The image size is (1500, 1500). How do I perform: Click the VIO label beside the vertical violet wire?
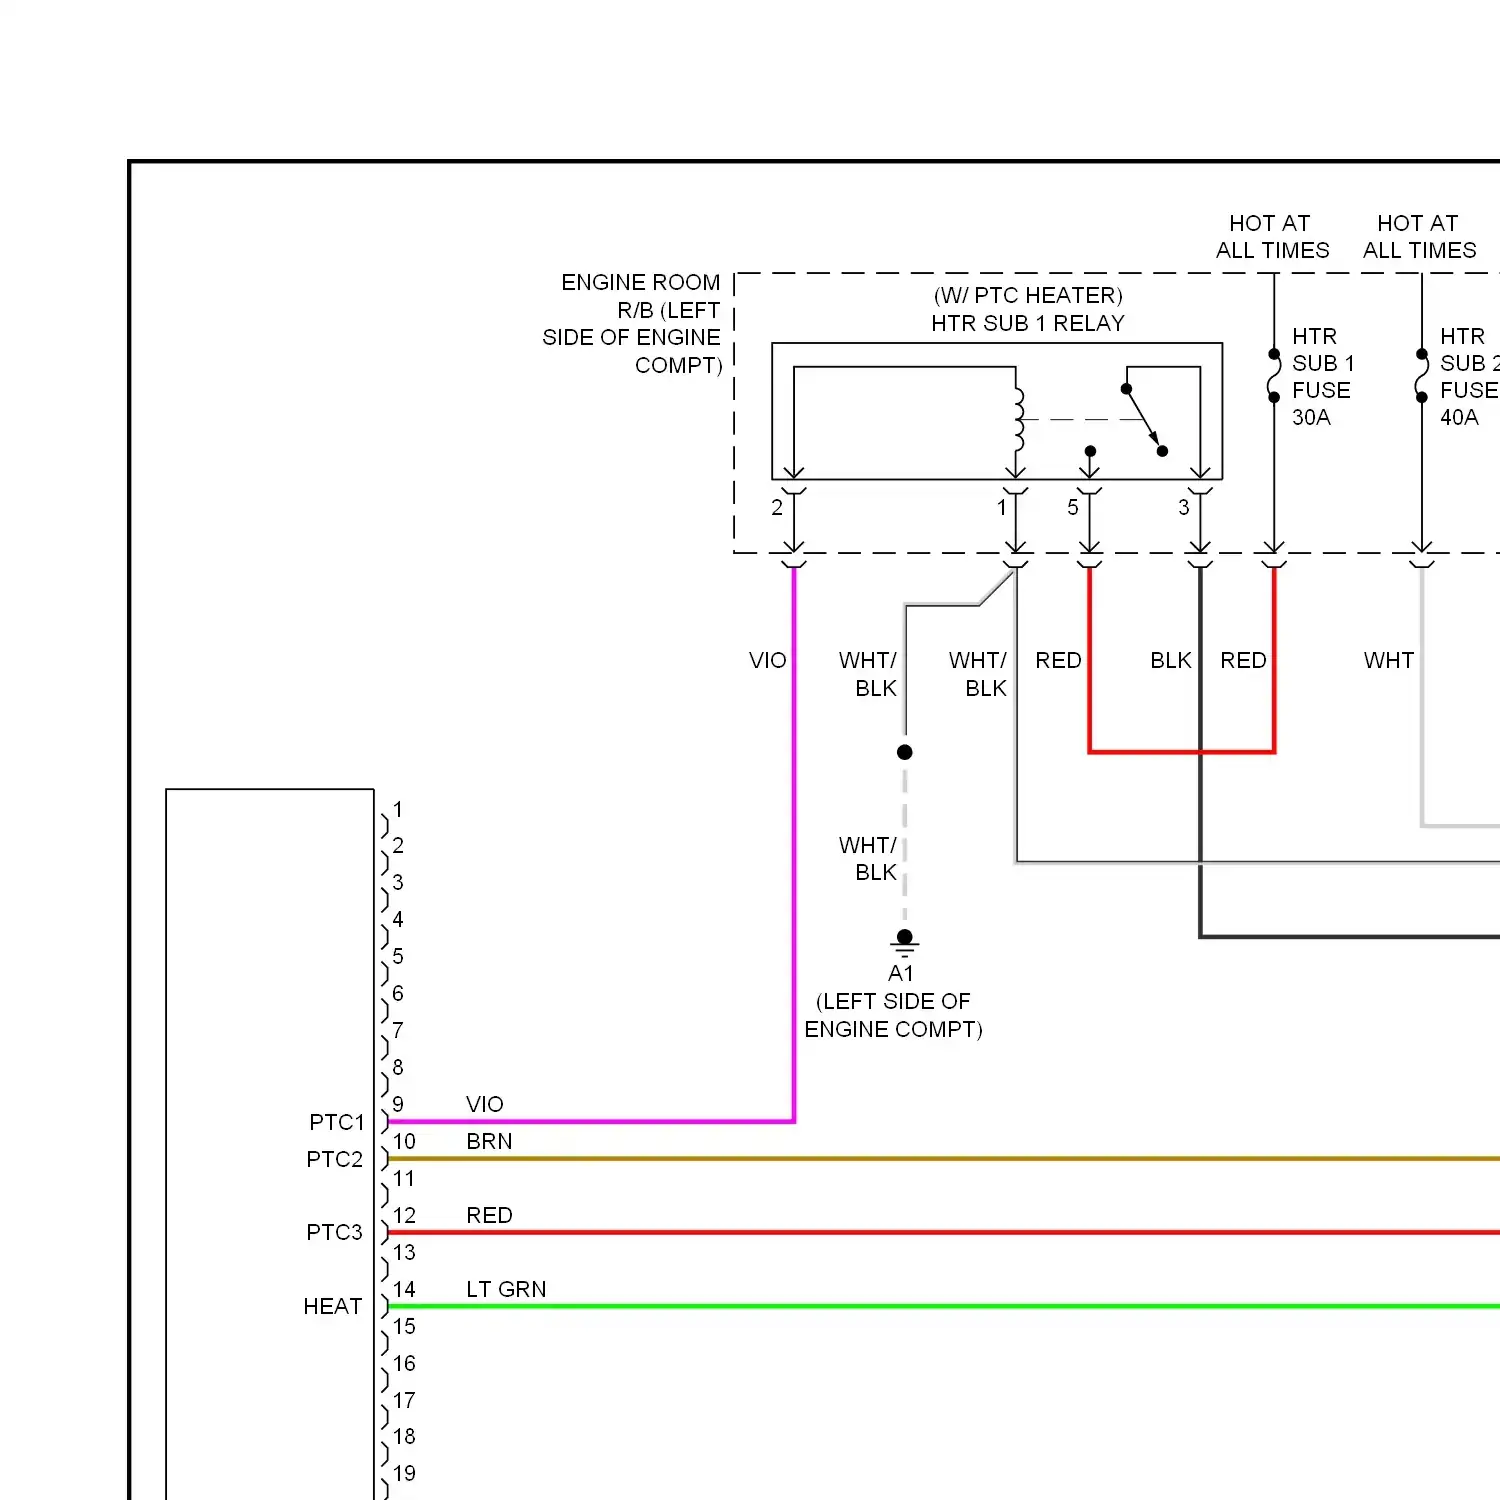(768, 660)
